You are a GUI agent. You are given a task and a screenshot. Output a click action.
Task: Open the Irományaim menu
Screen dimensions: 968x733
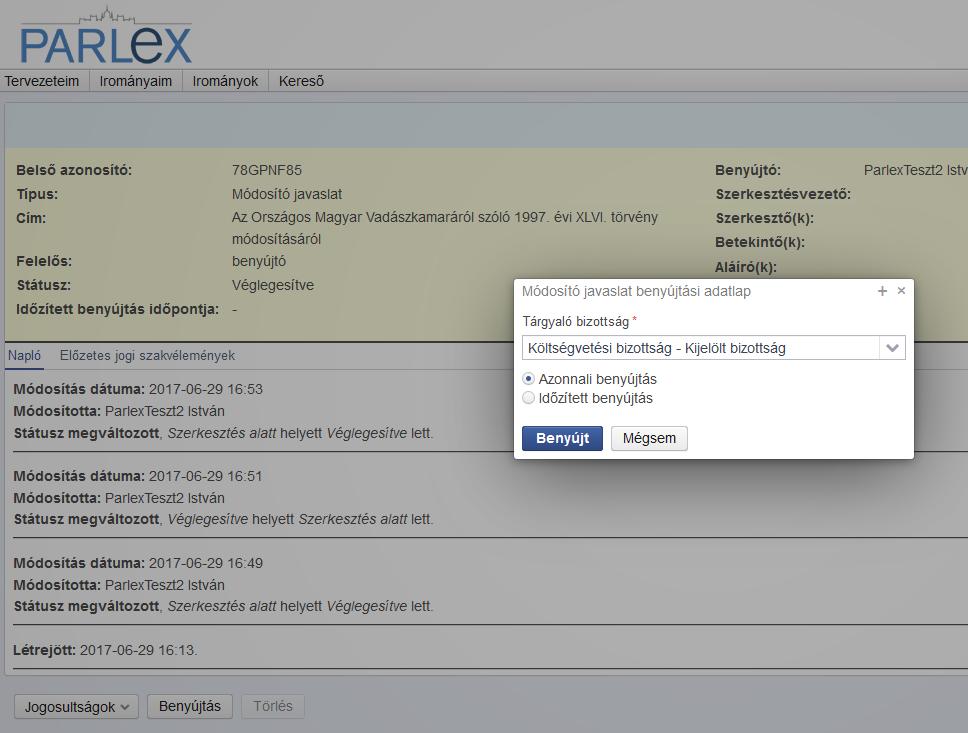coord(136,81)
